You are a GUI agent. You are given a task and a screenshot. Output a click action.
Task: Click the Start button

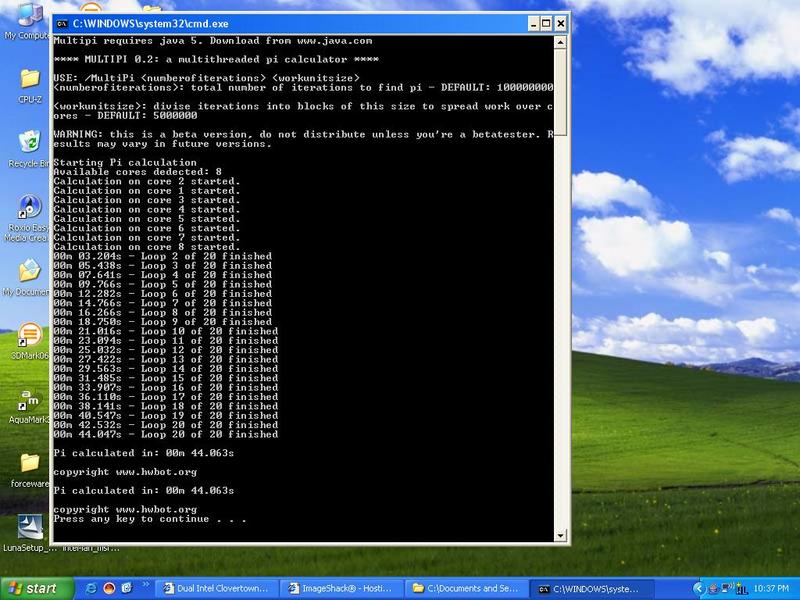point(37,589)
